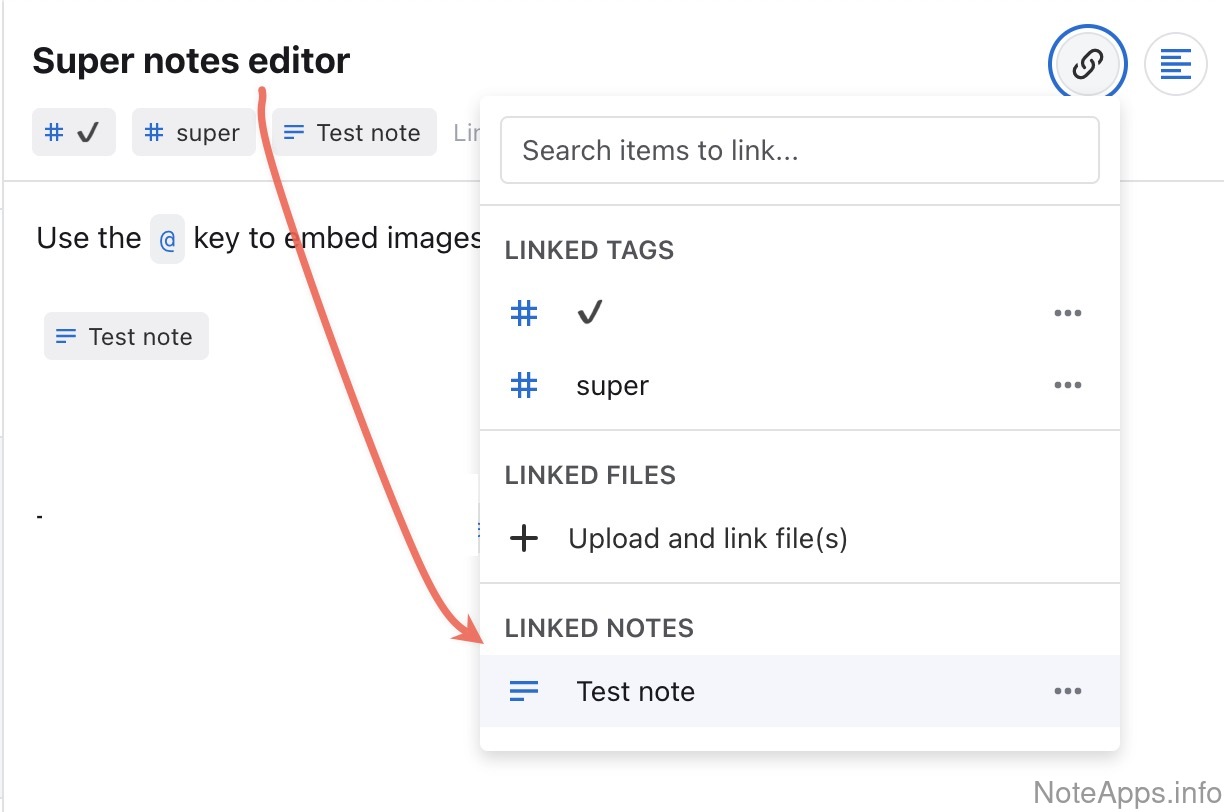1224x812 pixels.
Task: Open the Test note chip in header
Action: tap(354, 133)
